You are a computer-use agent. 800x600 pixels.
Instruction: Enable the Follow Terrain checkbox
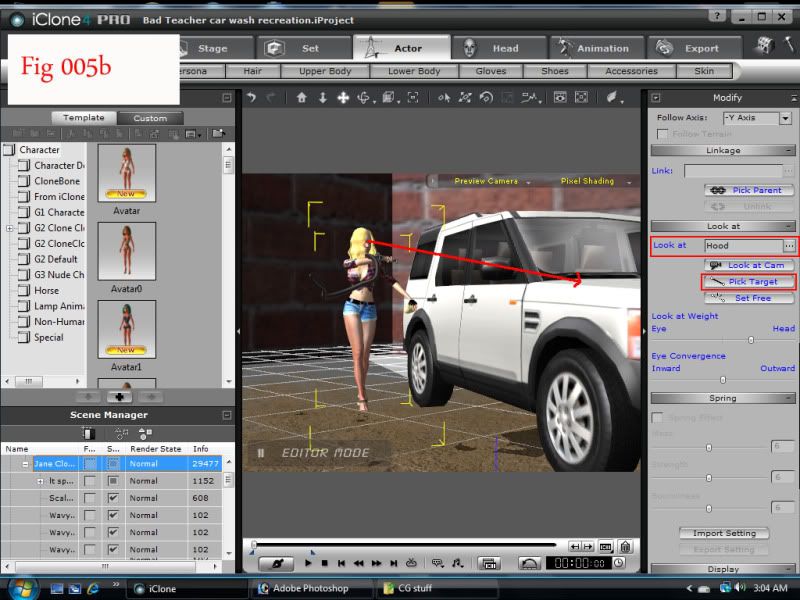point(662,134)
